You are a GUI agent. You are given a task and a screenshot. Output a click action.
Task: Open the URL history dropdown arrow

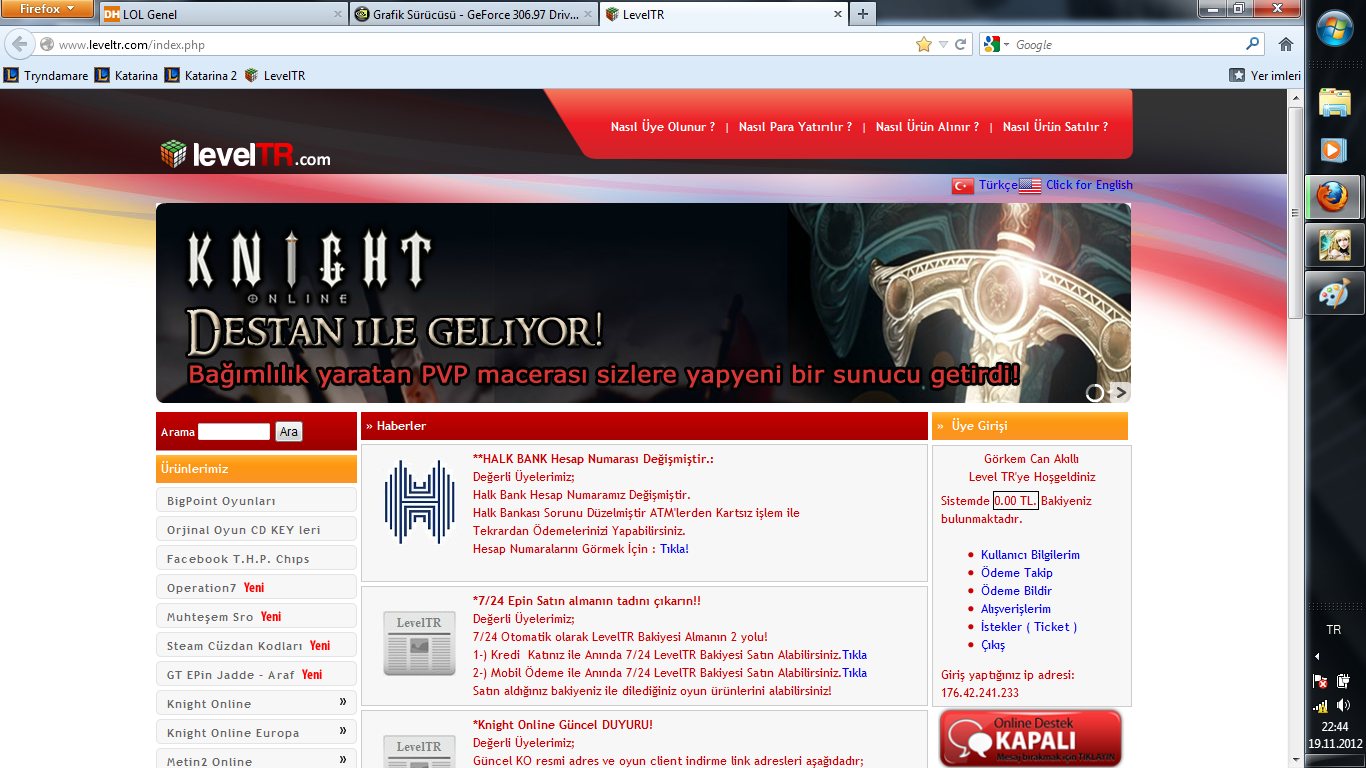click(943, 45)
